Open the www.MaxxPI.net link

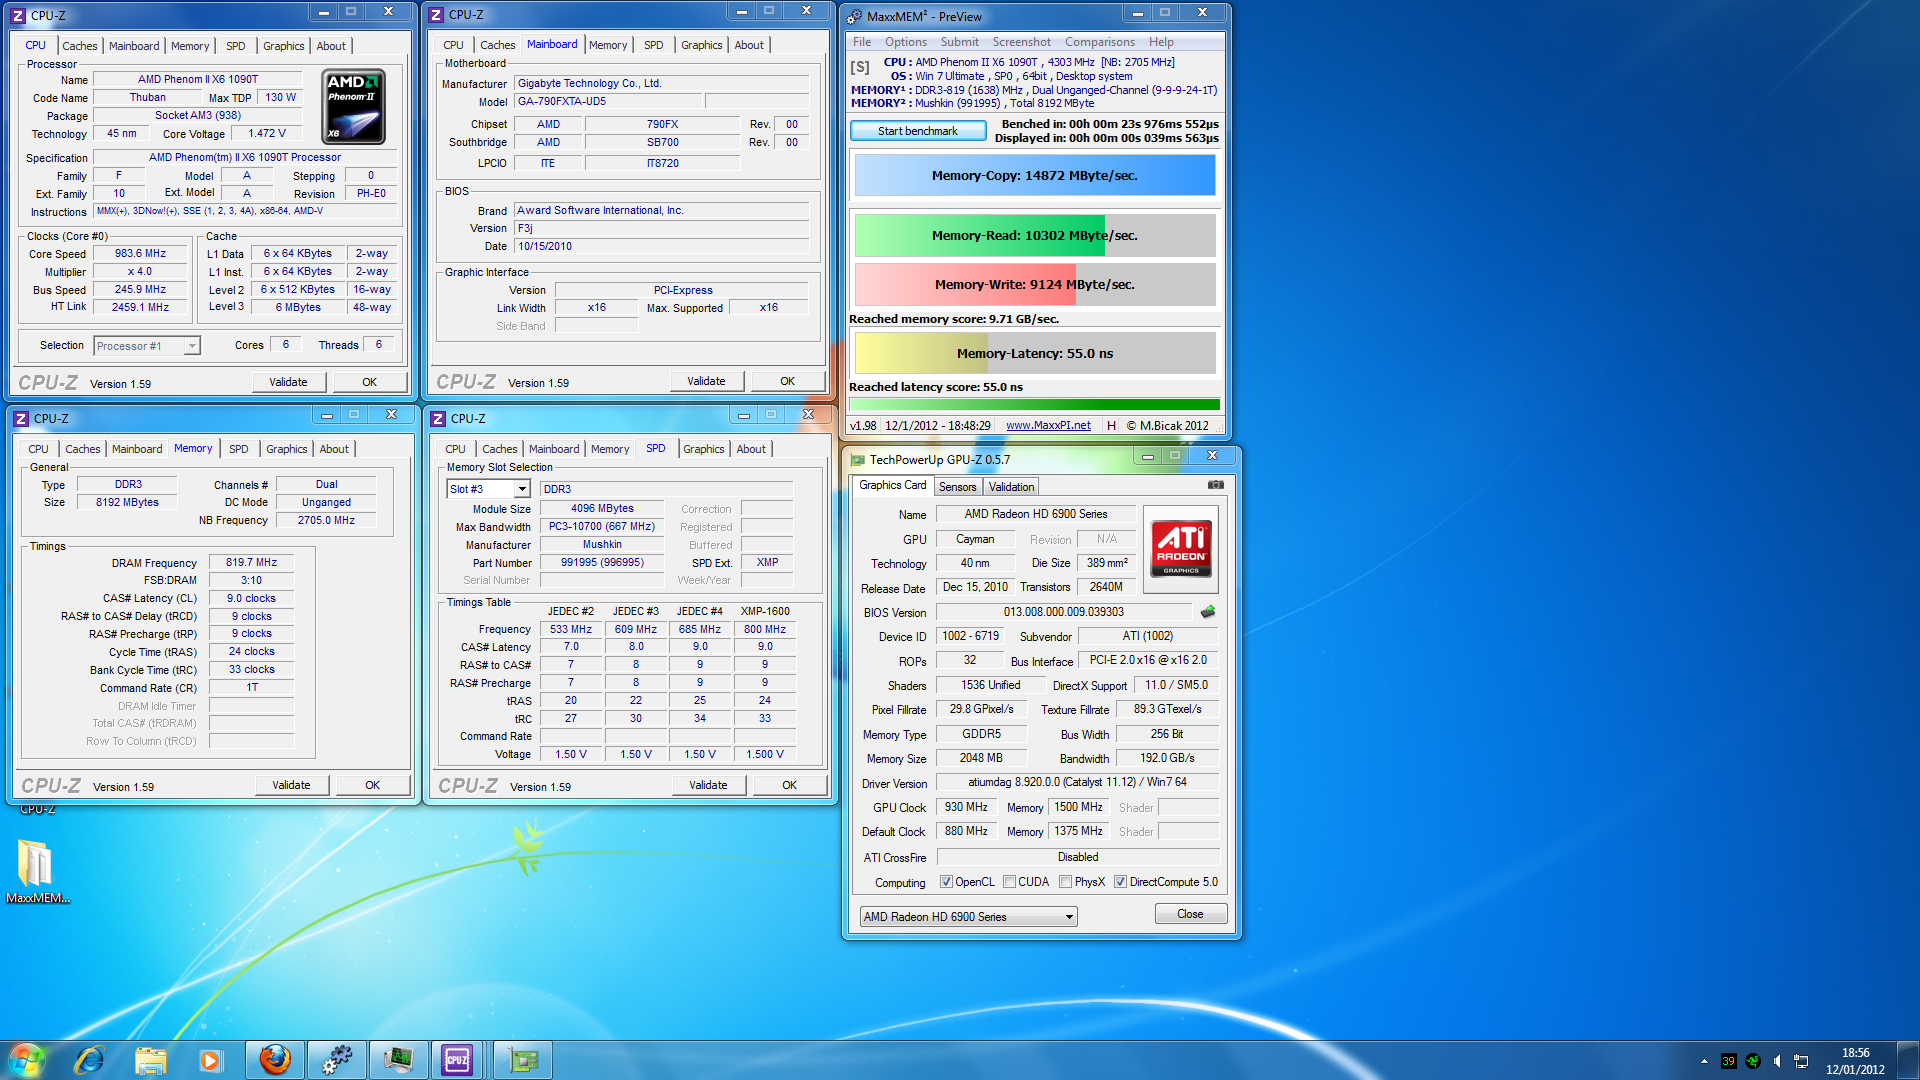(1048, 425)
